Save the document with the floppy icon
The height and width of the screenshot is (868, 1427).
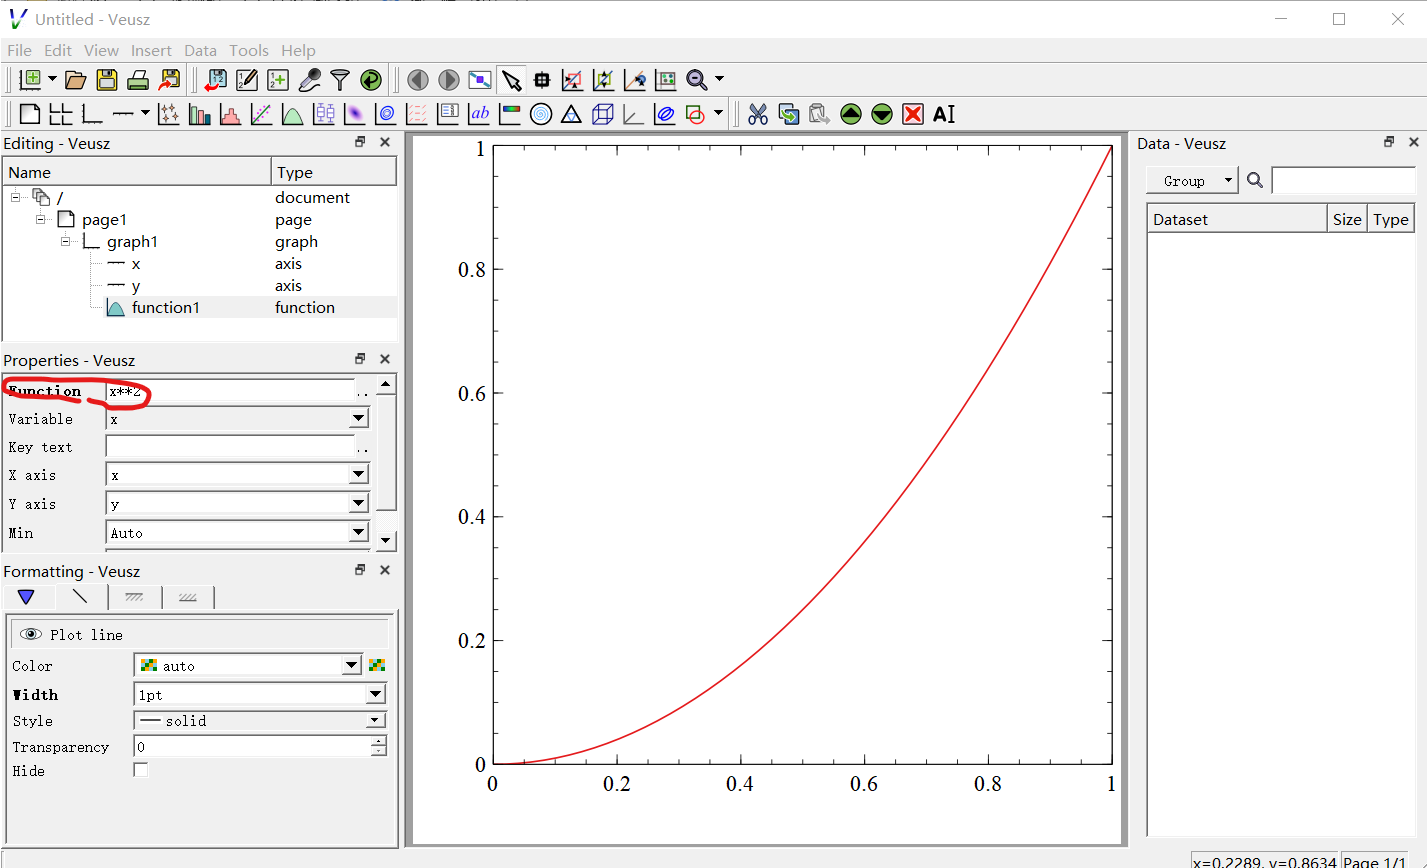[x=107, y=80]
